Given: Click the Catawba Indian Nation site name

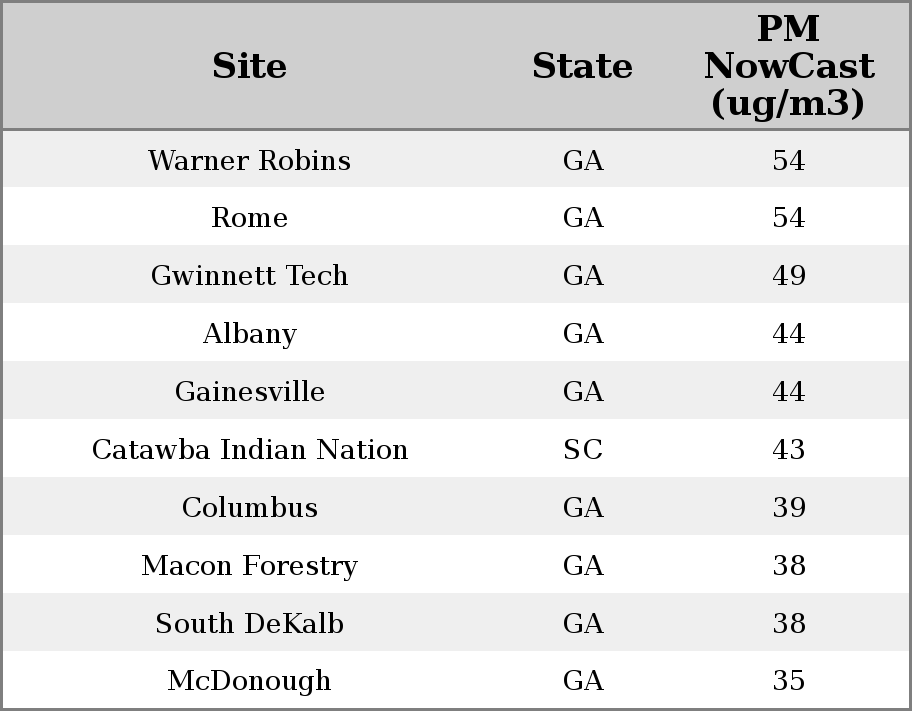Looking at the screenshot, I should pos(249,450).
